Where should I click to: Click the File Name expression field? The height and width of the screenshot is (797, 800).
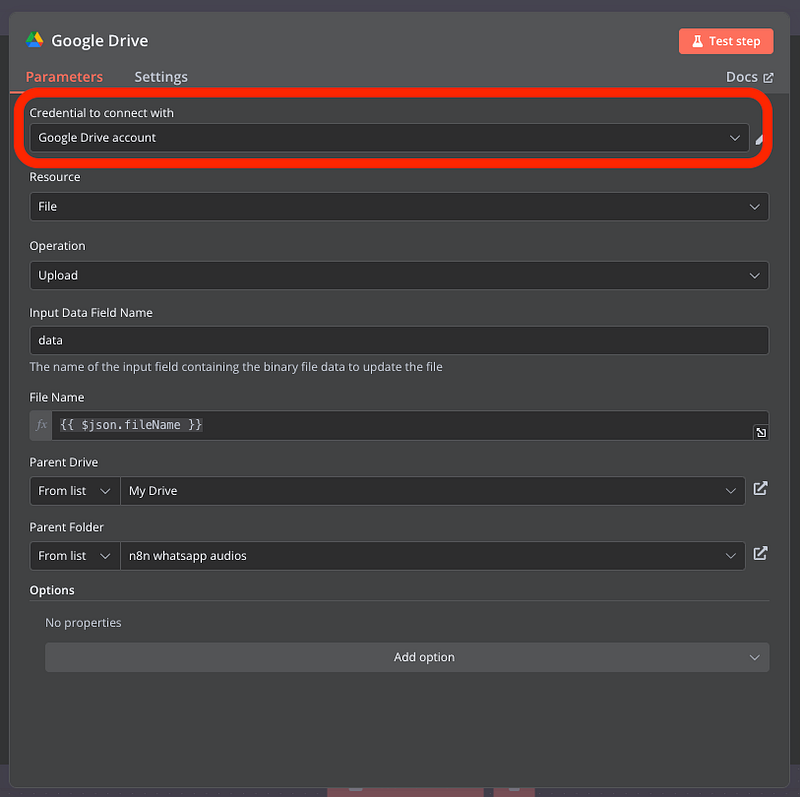(400, 425)
